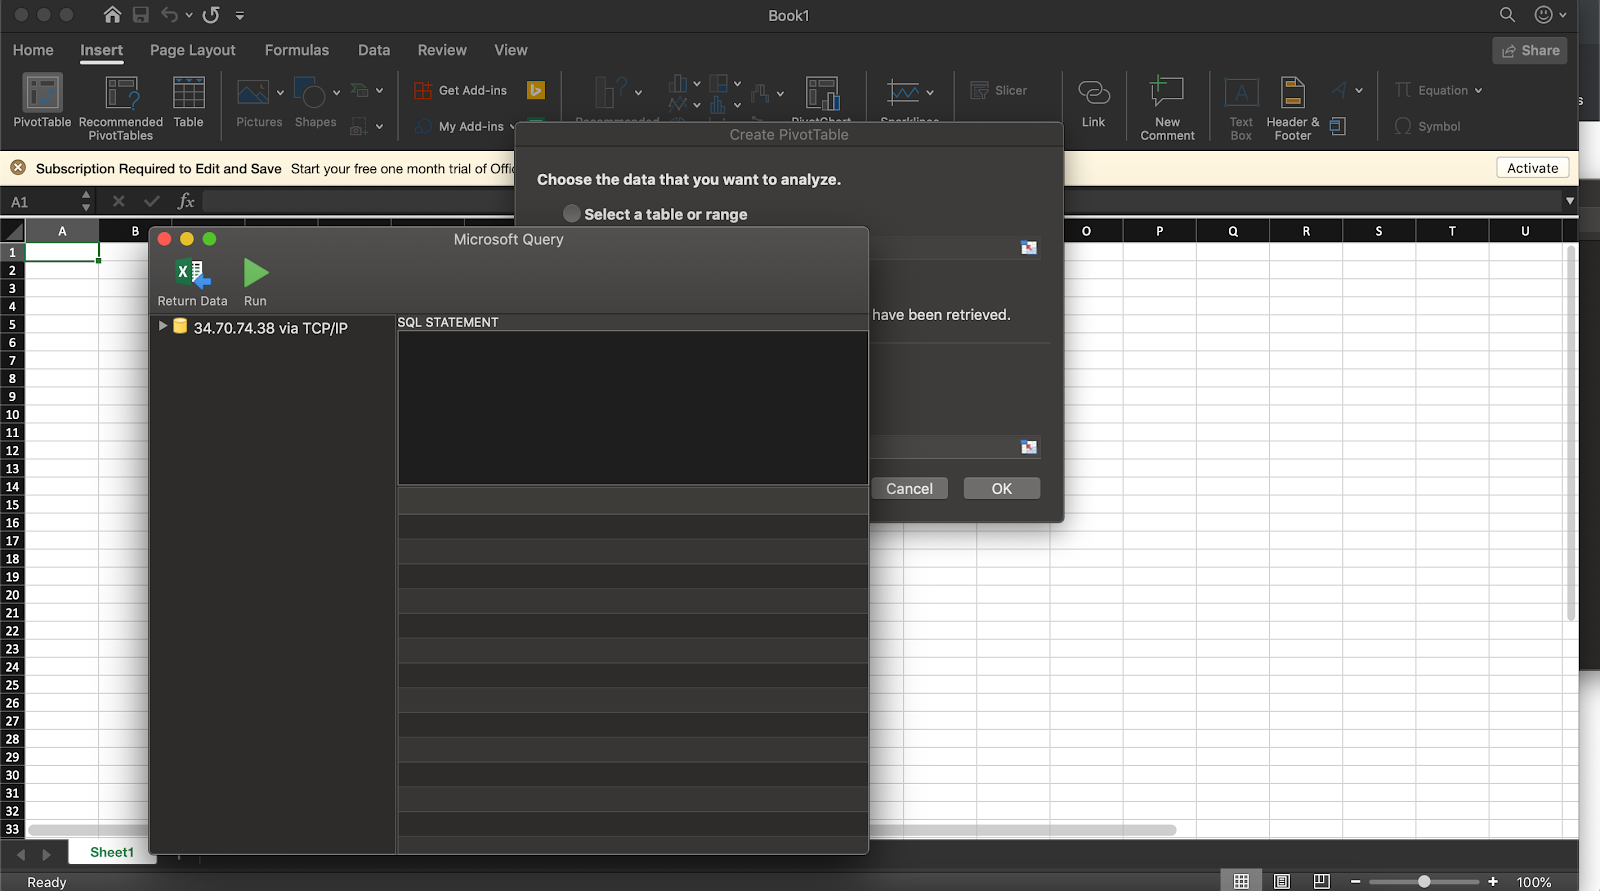Select the 34.70.74.38 via TCP/IP database entry
1600x891 pixels.
click(x=270, y=328)
